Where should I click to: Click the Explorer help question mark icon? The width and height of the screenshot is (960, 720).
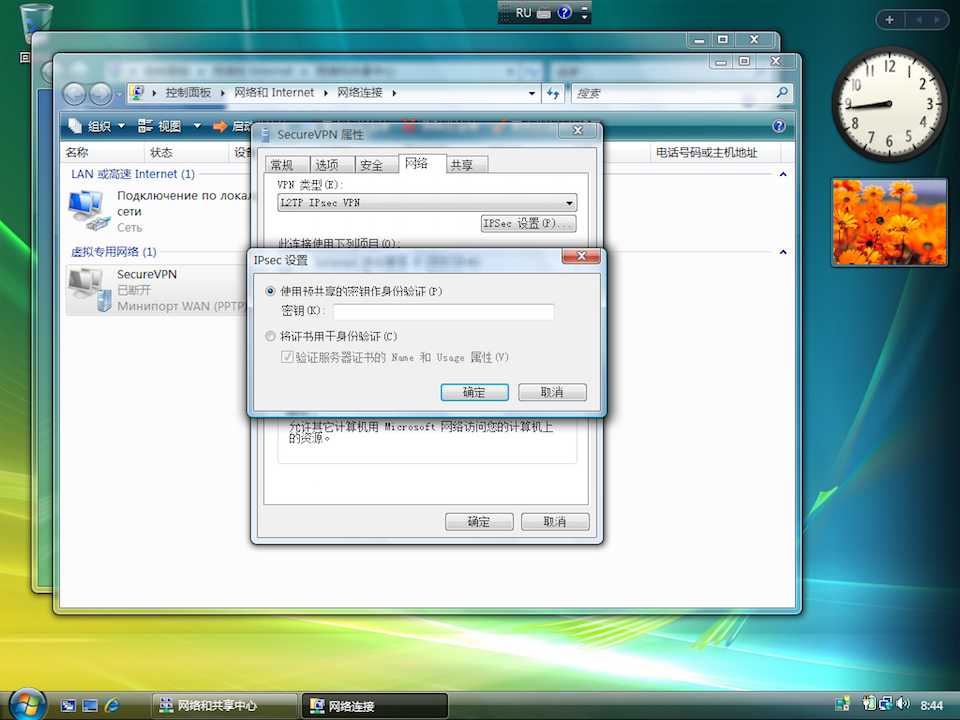pyautogui.click(x=779, y=126)
